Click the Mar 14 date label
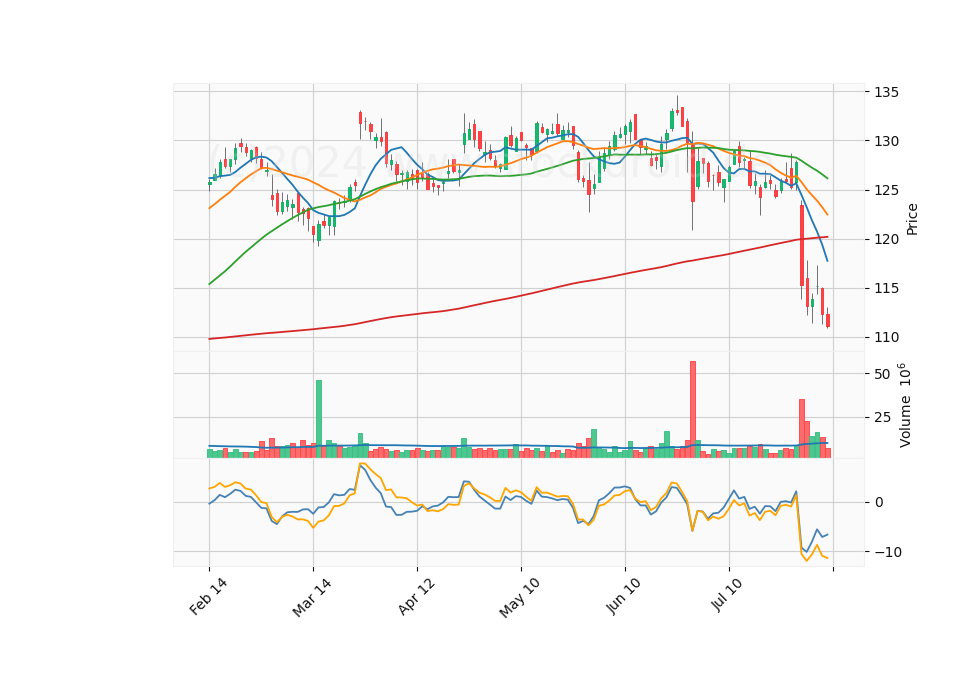The height and width of the screenshot is (690, 960). [x=312, y=597]
